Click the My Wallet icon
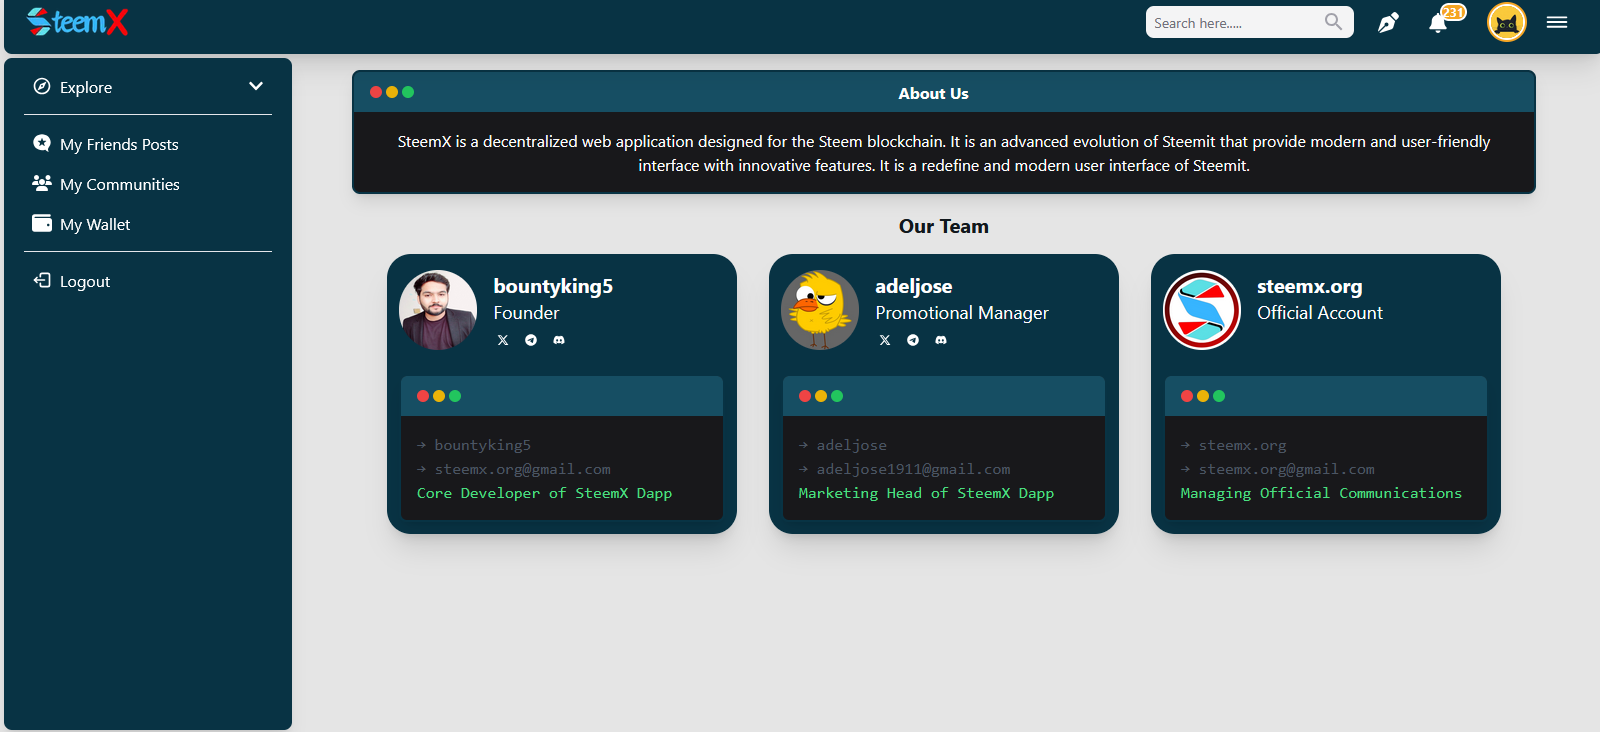The height and width of the screenshot is (732, 1600). click(42, 223)
